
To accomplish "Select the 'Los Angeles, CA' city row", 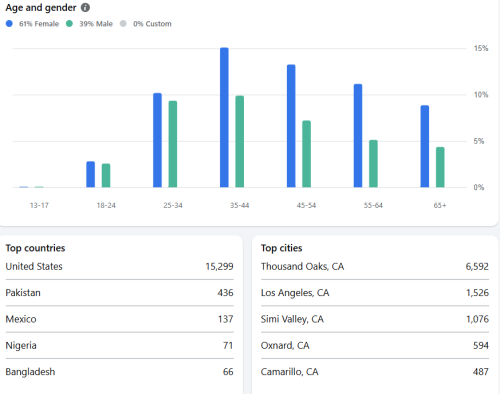I will [x=375, y=293].
